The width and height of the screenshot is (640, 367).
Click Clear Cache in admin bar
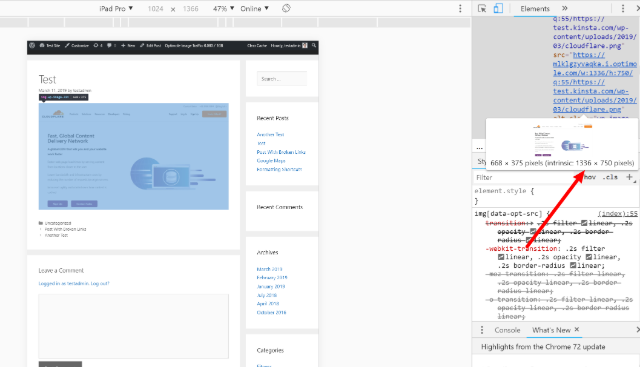[257, 45]
